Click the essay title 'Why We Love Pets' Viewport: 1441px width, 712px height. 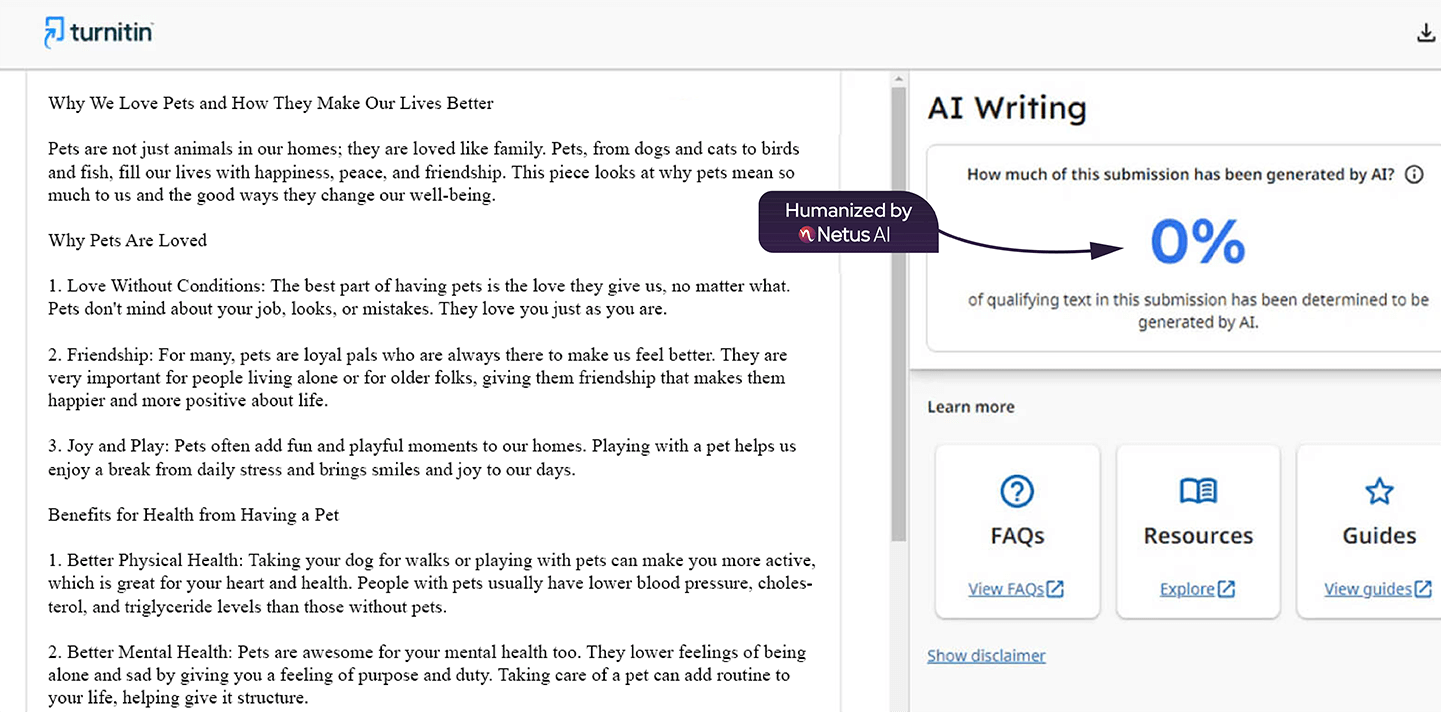(271, 103)
